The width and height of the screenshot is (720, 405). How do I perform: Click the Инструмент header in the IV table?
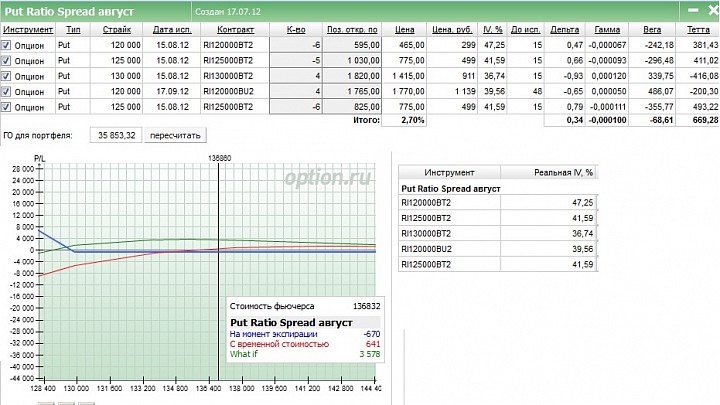[449, 173]
